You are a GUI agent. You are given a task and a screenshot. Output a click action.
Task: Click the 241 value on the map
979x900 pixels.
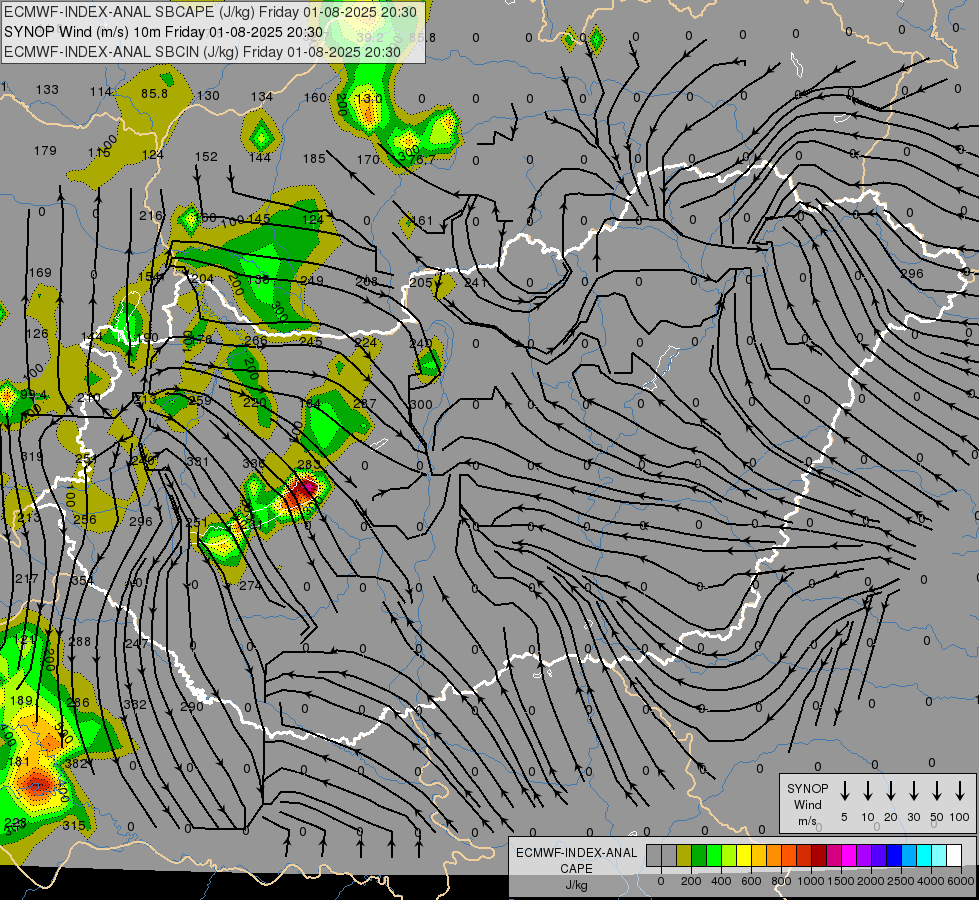coord(476,282)
